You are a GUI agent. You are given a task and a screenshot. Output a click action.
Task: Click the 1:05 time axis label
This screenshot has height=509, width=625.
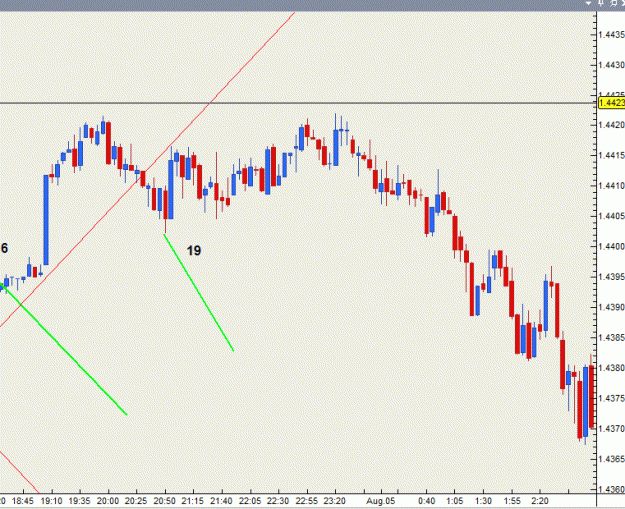[454, 501]
